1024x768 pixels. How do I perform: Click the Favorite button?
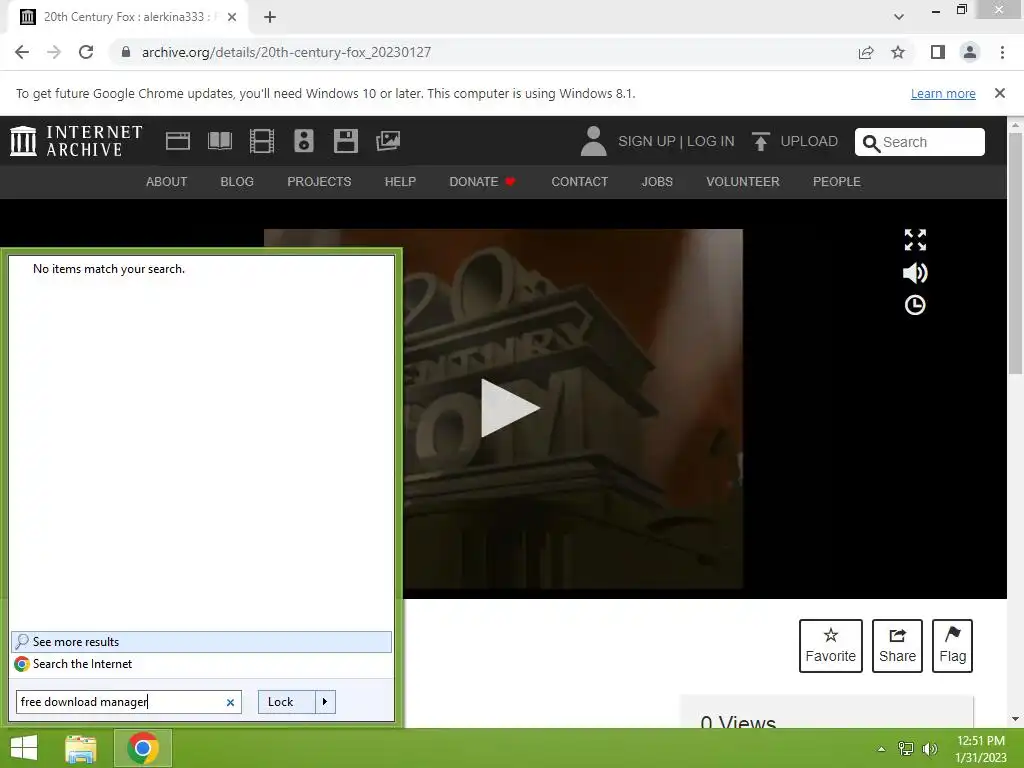(x=831, y=646)
